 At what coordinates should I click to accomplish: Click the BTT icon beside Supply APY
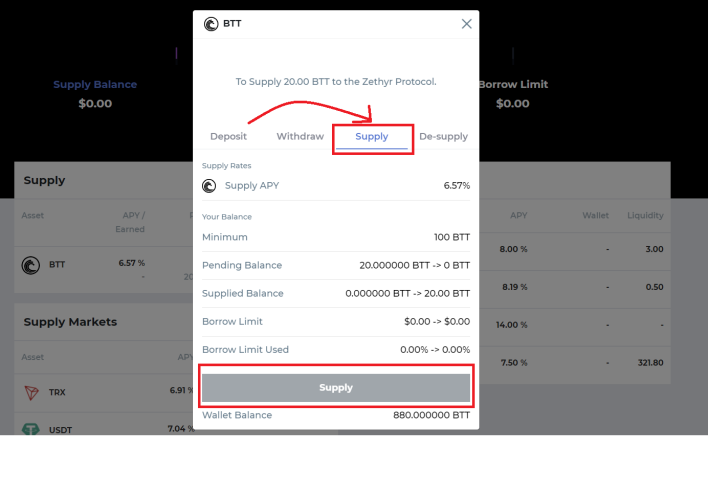tap(209, 186)
